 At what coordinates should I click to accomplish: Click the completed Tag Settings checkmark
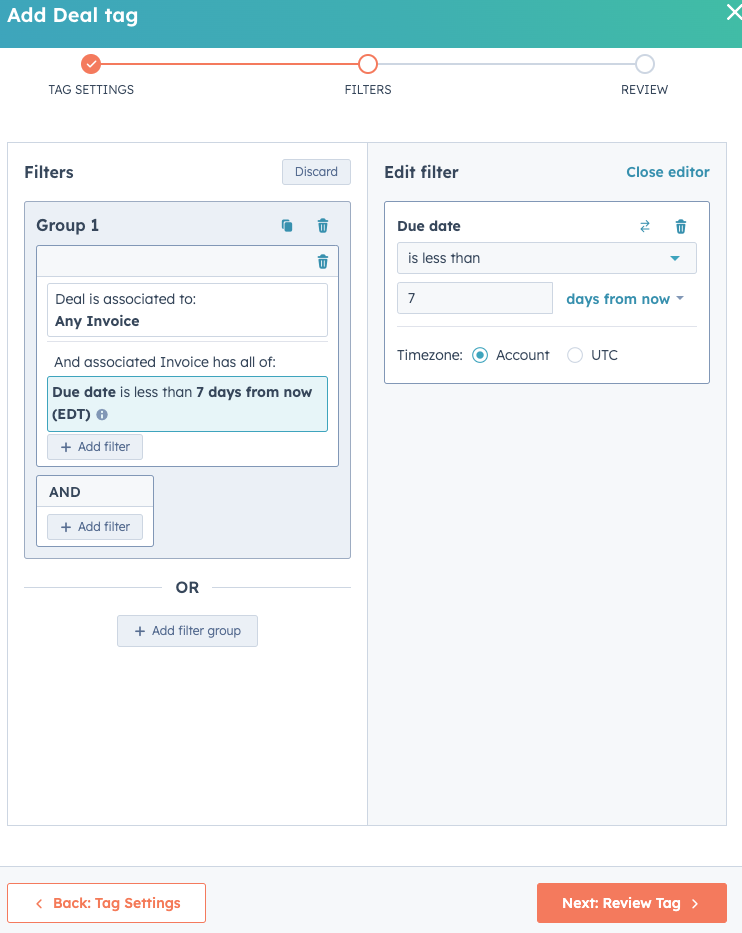[x=91, y=63]
